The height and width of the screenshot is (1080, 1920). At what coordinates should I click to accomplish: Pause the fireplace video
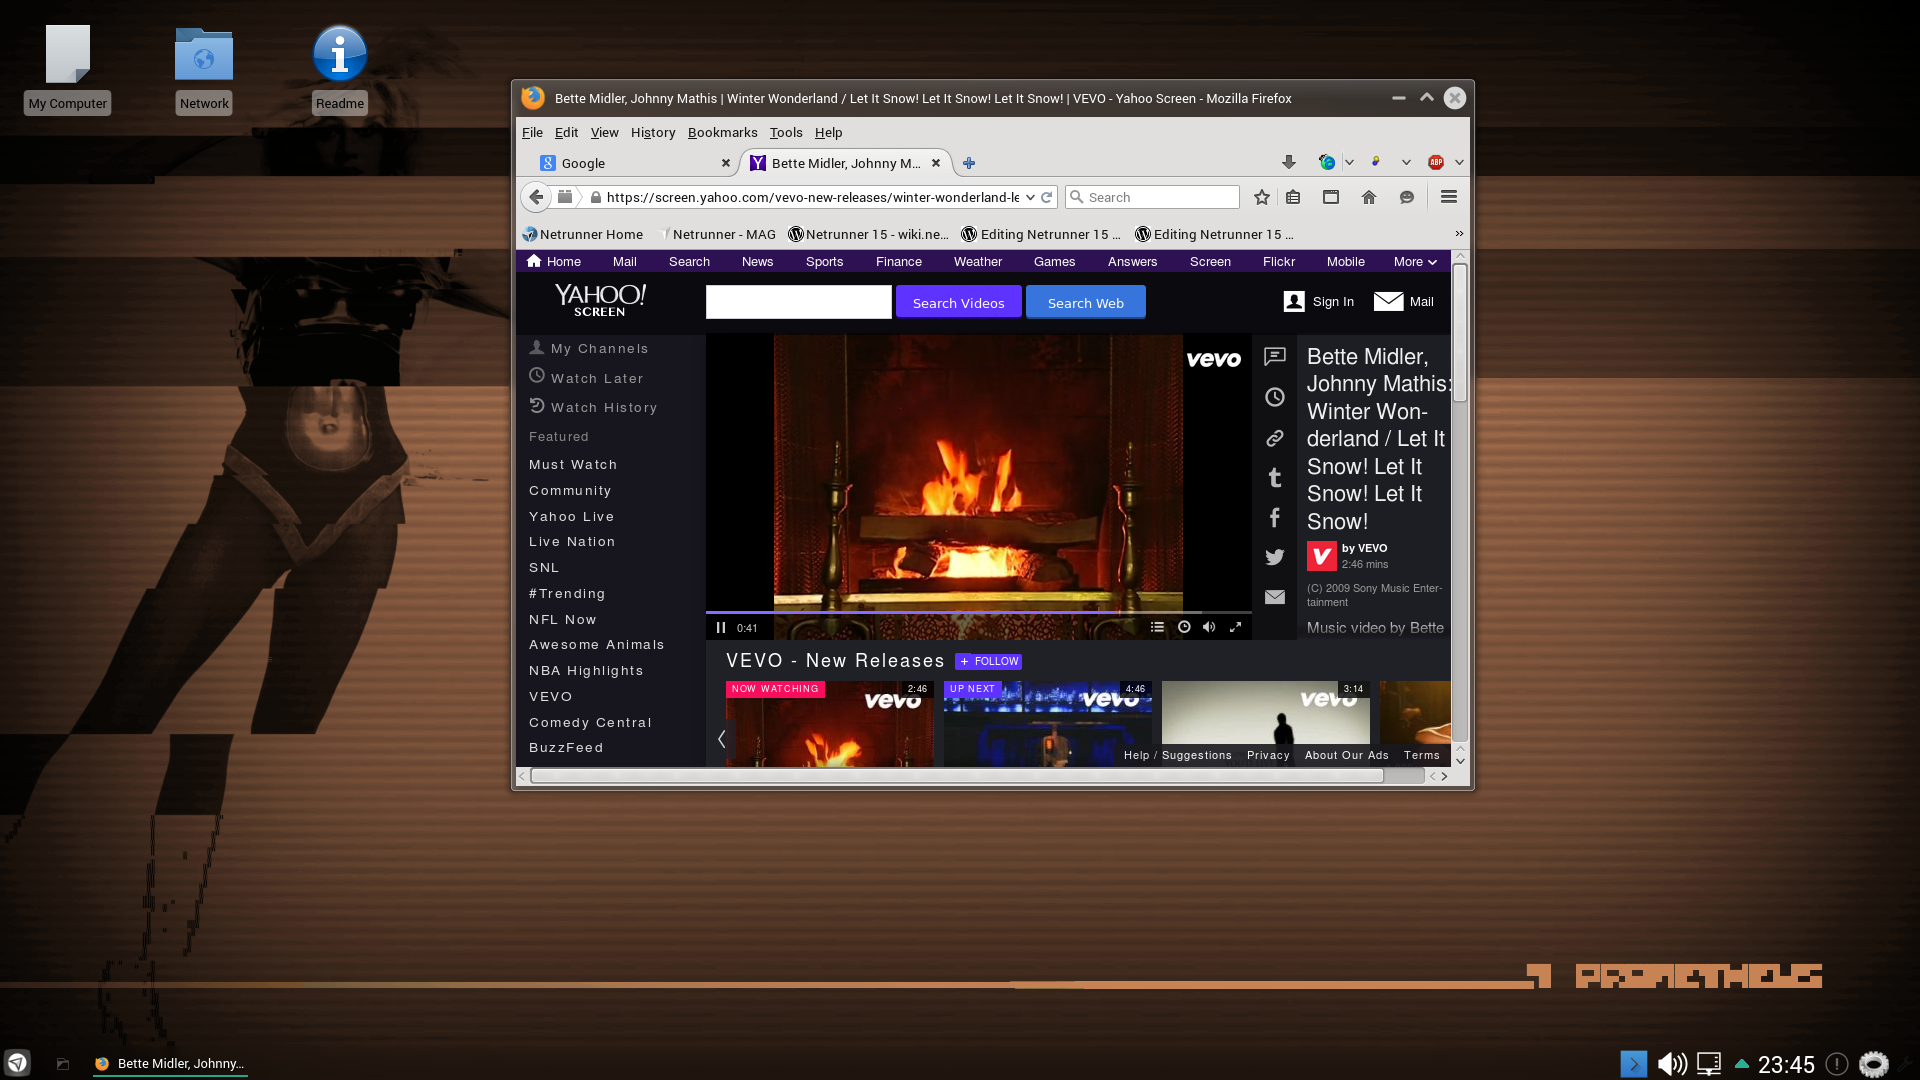point(721,626)
